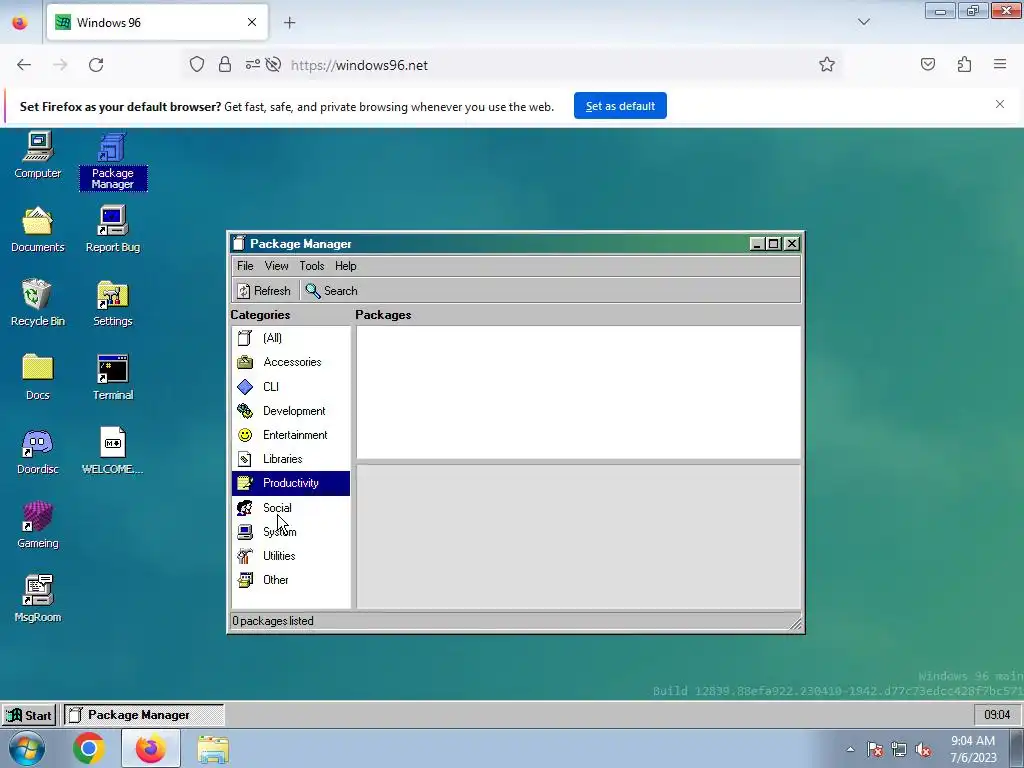Open the Doordisc shortcut
The width and height of the screenshot is (1024, 768).
pyautogui.click(x=38, y=451)
